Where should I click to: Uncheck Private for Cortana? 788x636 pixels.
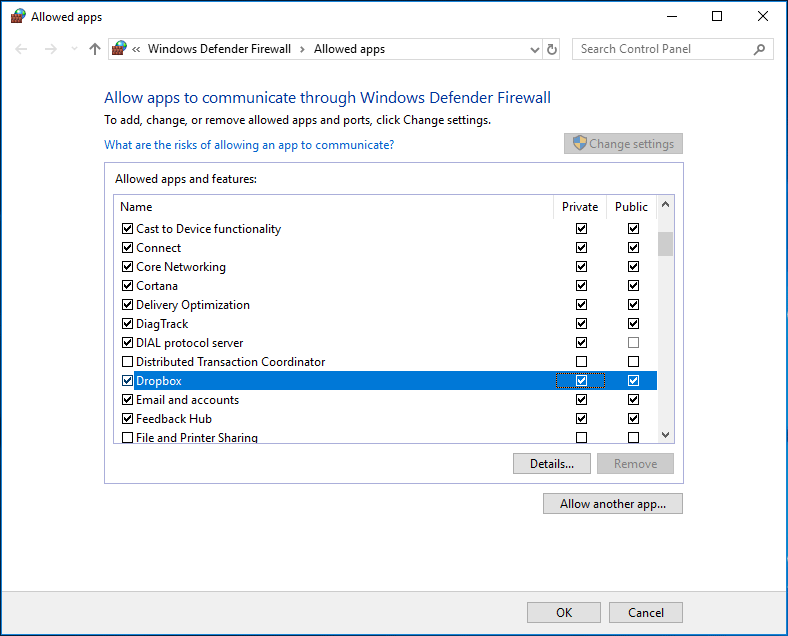tap(581, 286)
